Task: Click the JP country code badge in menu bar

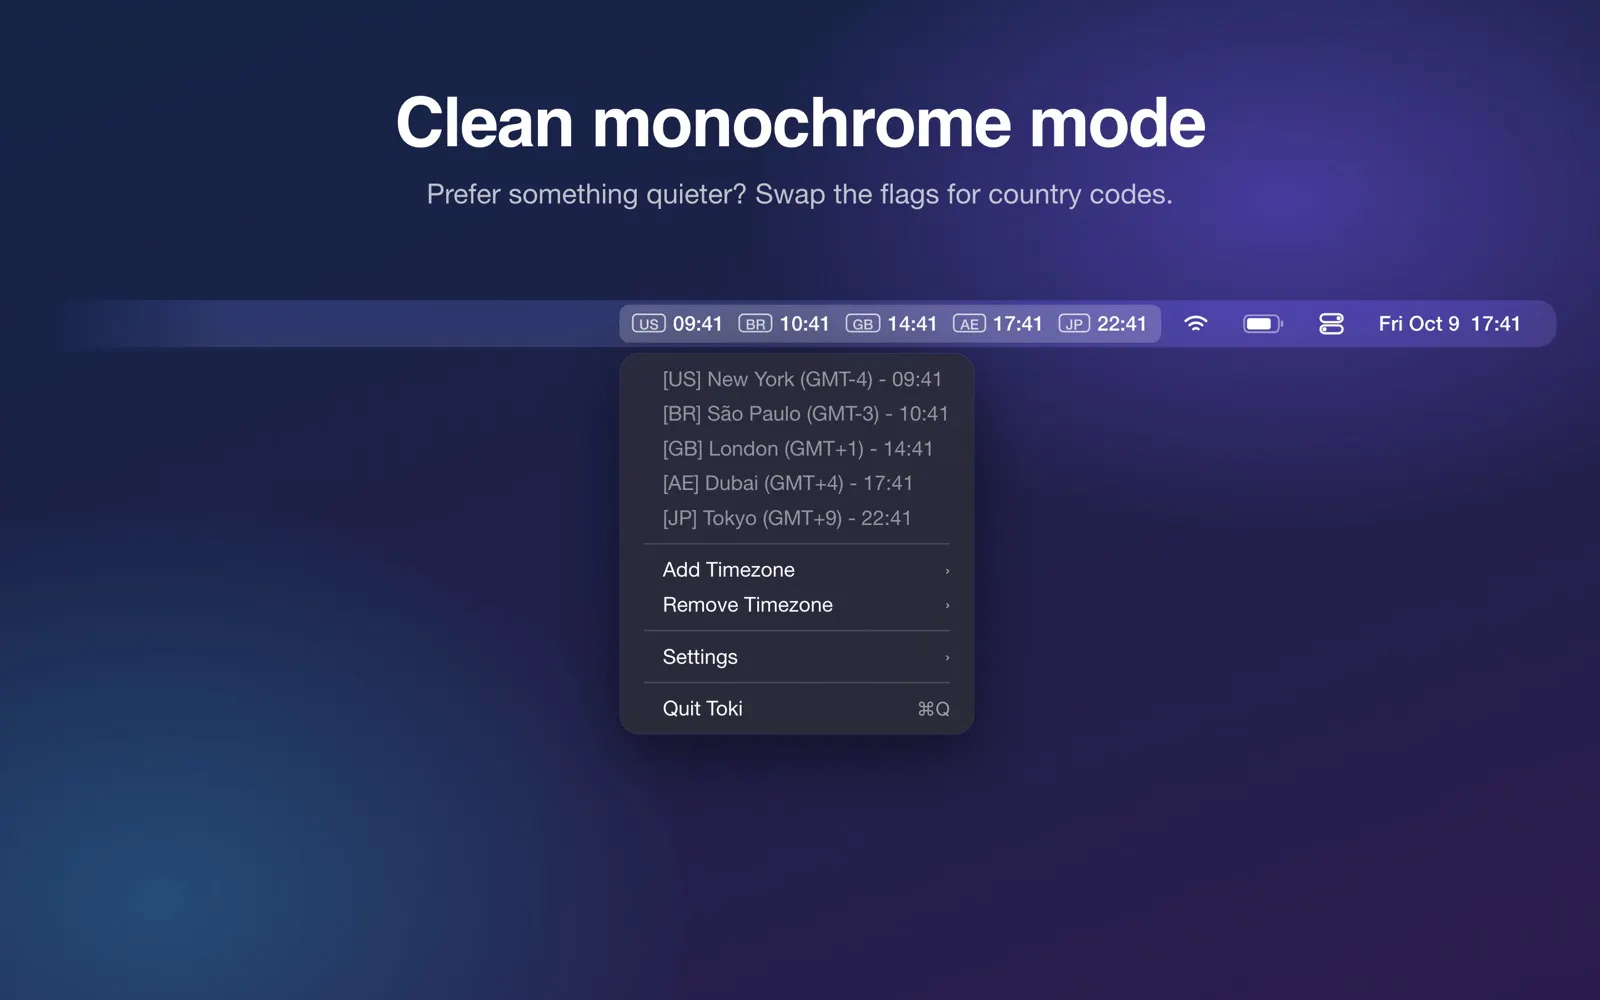Action: click(1074, 324)
